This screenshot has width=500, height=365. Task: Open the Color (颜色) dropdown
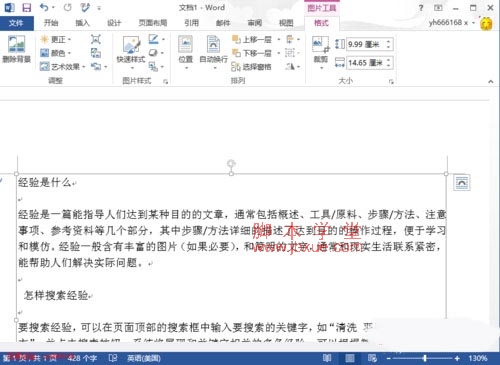pyautogui.click(x=56, y=53)
